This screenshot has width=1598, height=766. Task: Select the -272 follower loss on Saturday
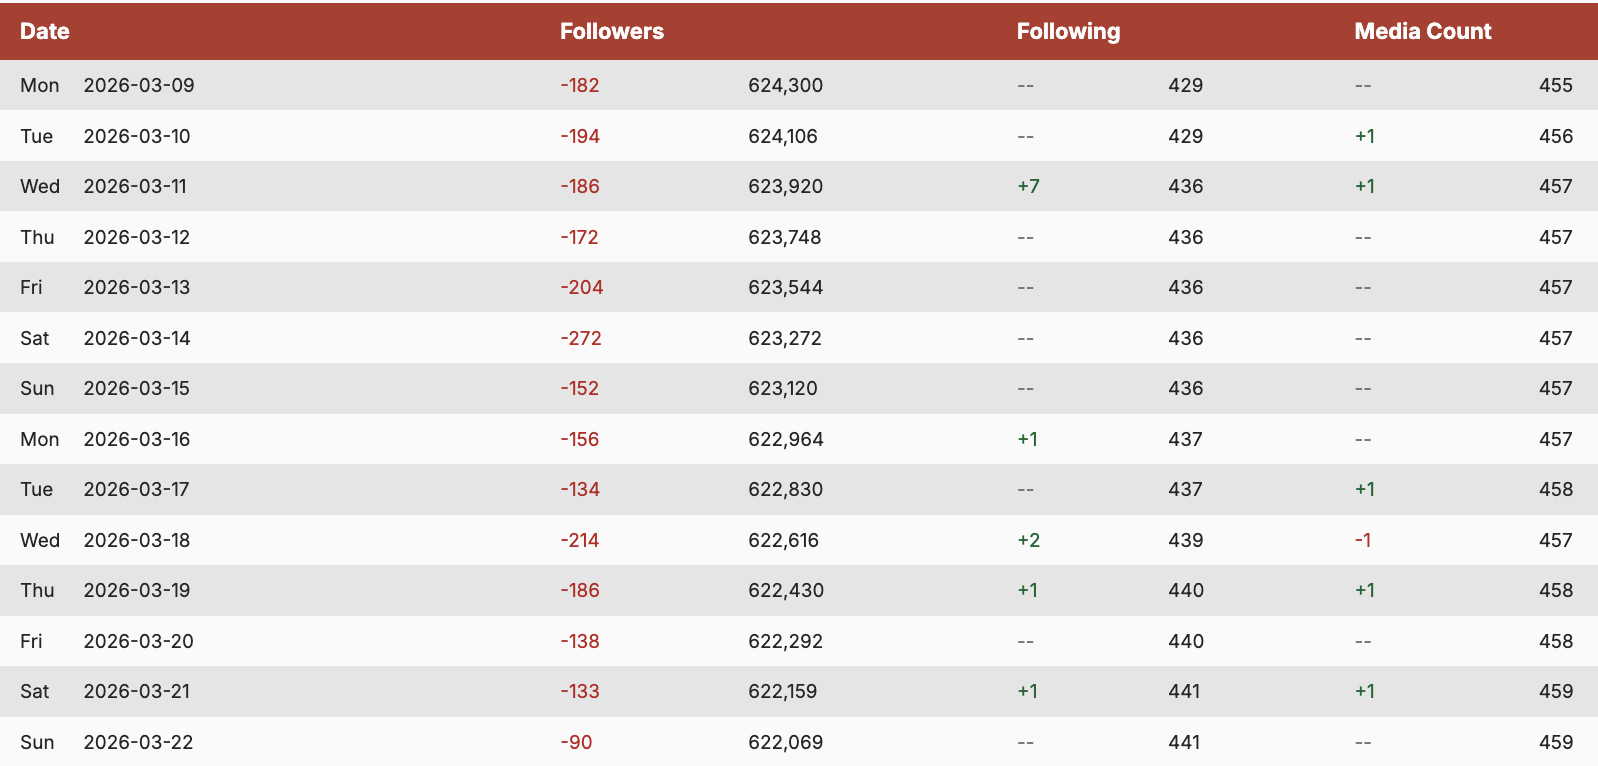(580, 338)
